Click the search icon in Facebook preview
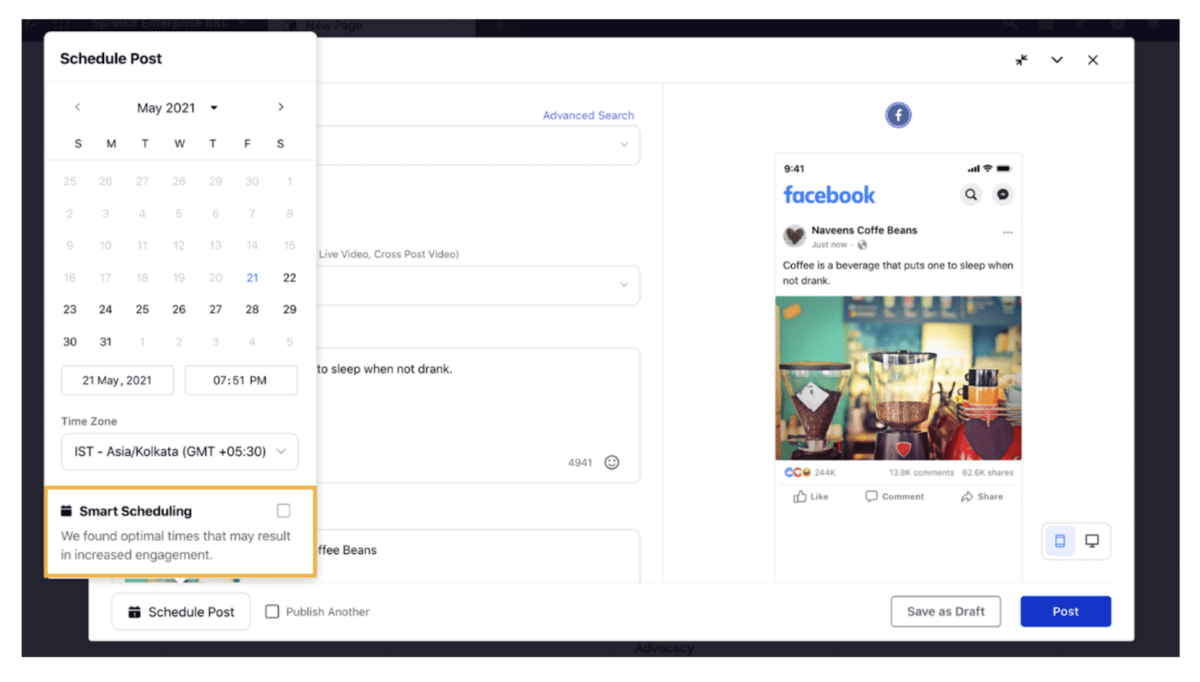The width and height of the screenshot is (1200, 682). [971, 195]
